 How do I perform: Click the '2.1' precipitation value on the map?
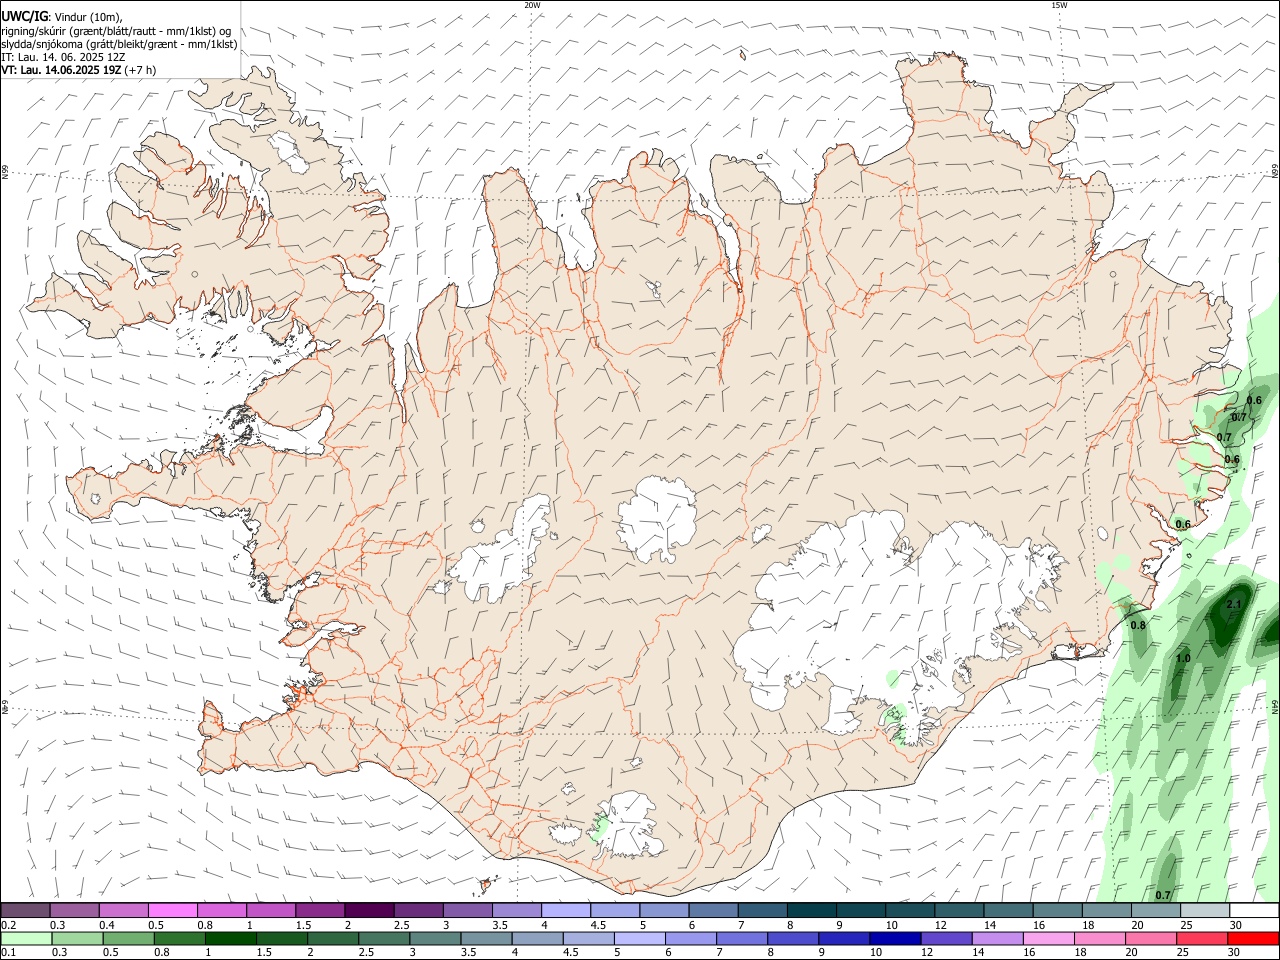(x=1233, y=604)
